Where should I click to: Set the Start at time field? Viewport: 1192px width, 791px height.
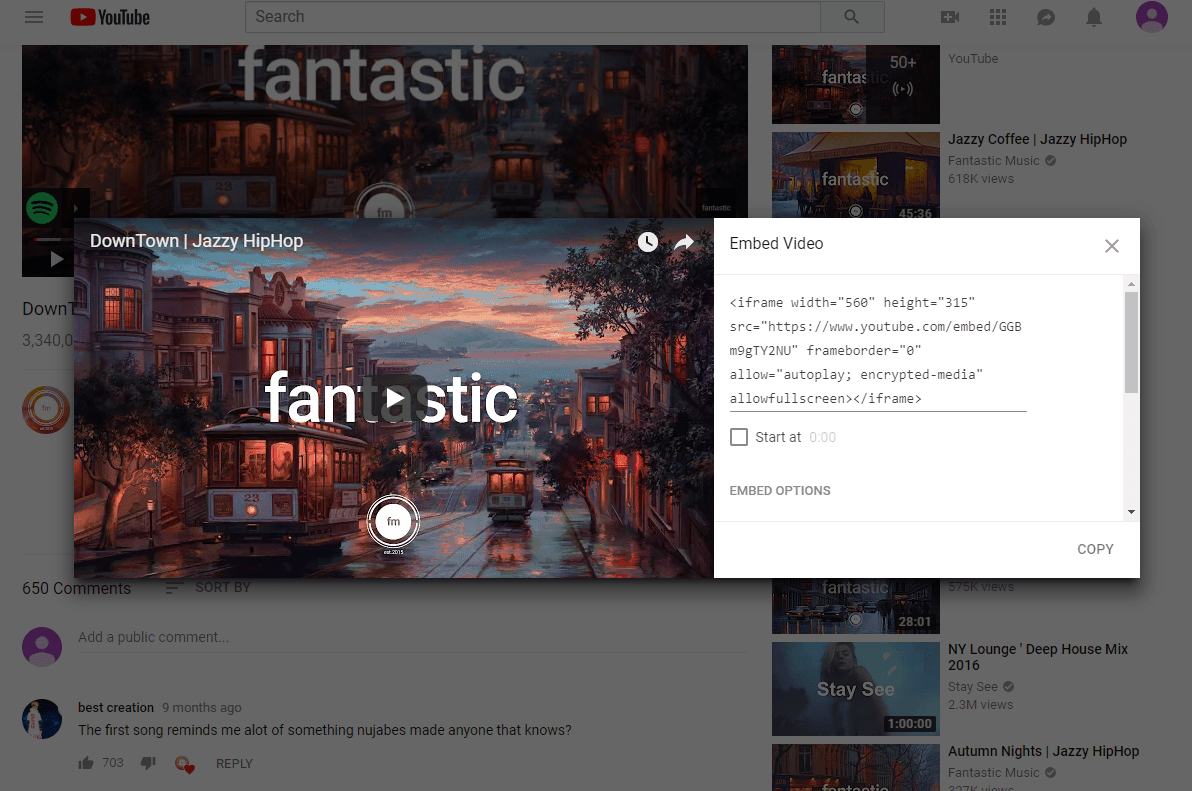coord(823,437)
